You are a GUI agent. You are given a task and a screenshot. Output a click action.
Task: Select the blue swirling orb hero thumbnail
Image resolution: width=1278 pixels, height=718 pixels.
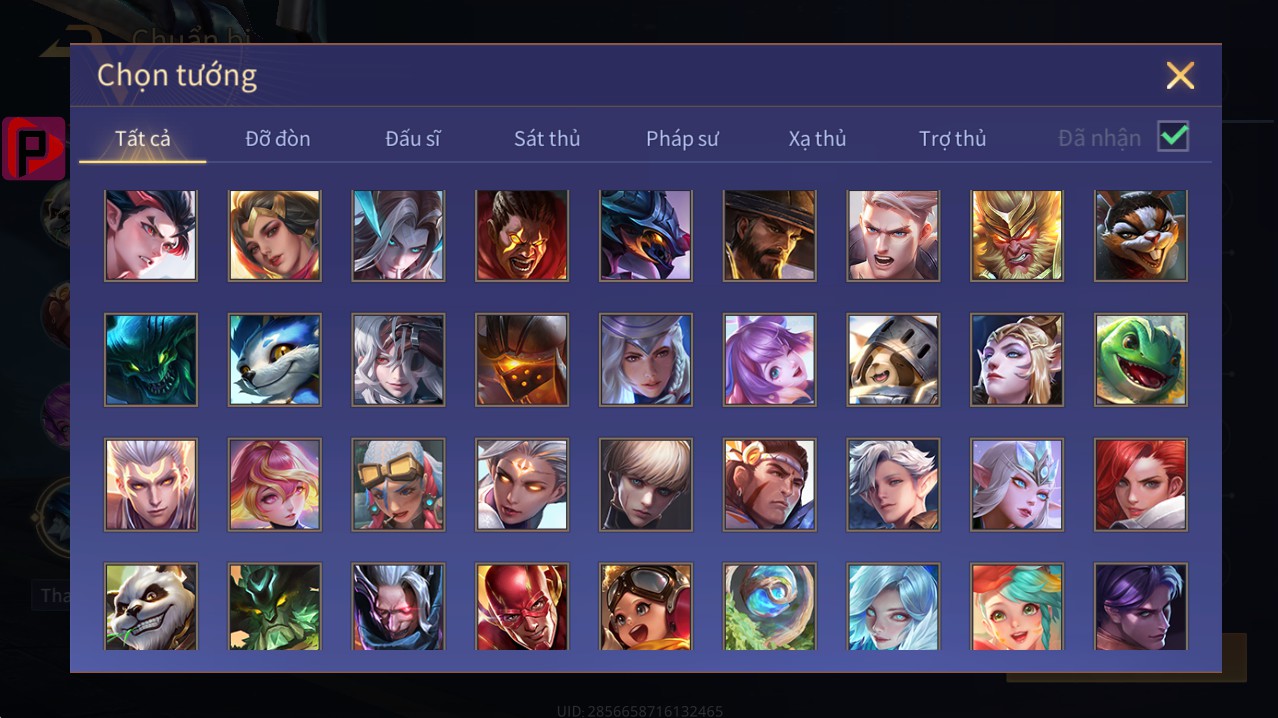(x=769, y=606)
